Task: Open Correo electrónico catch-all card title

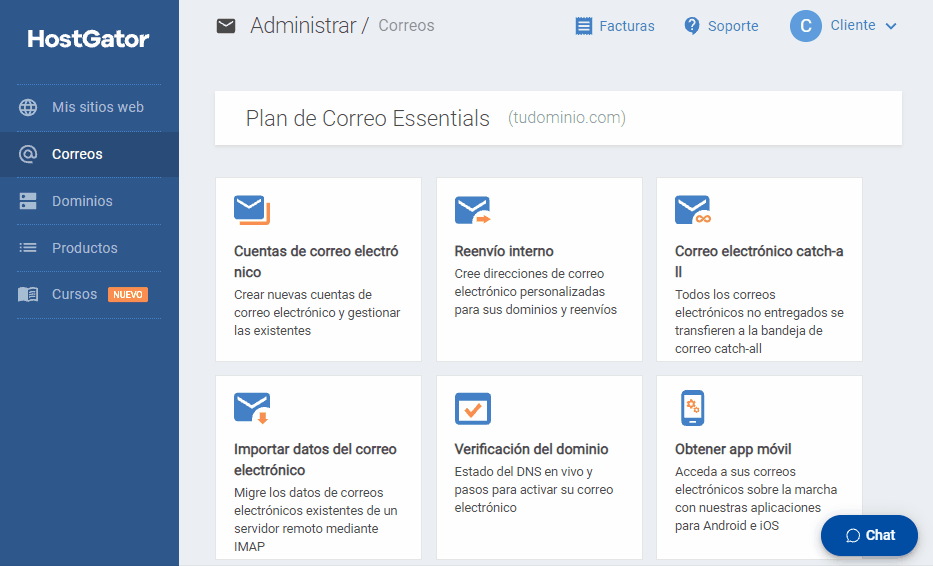Action: (759, 261)
